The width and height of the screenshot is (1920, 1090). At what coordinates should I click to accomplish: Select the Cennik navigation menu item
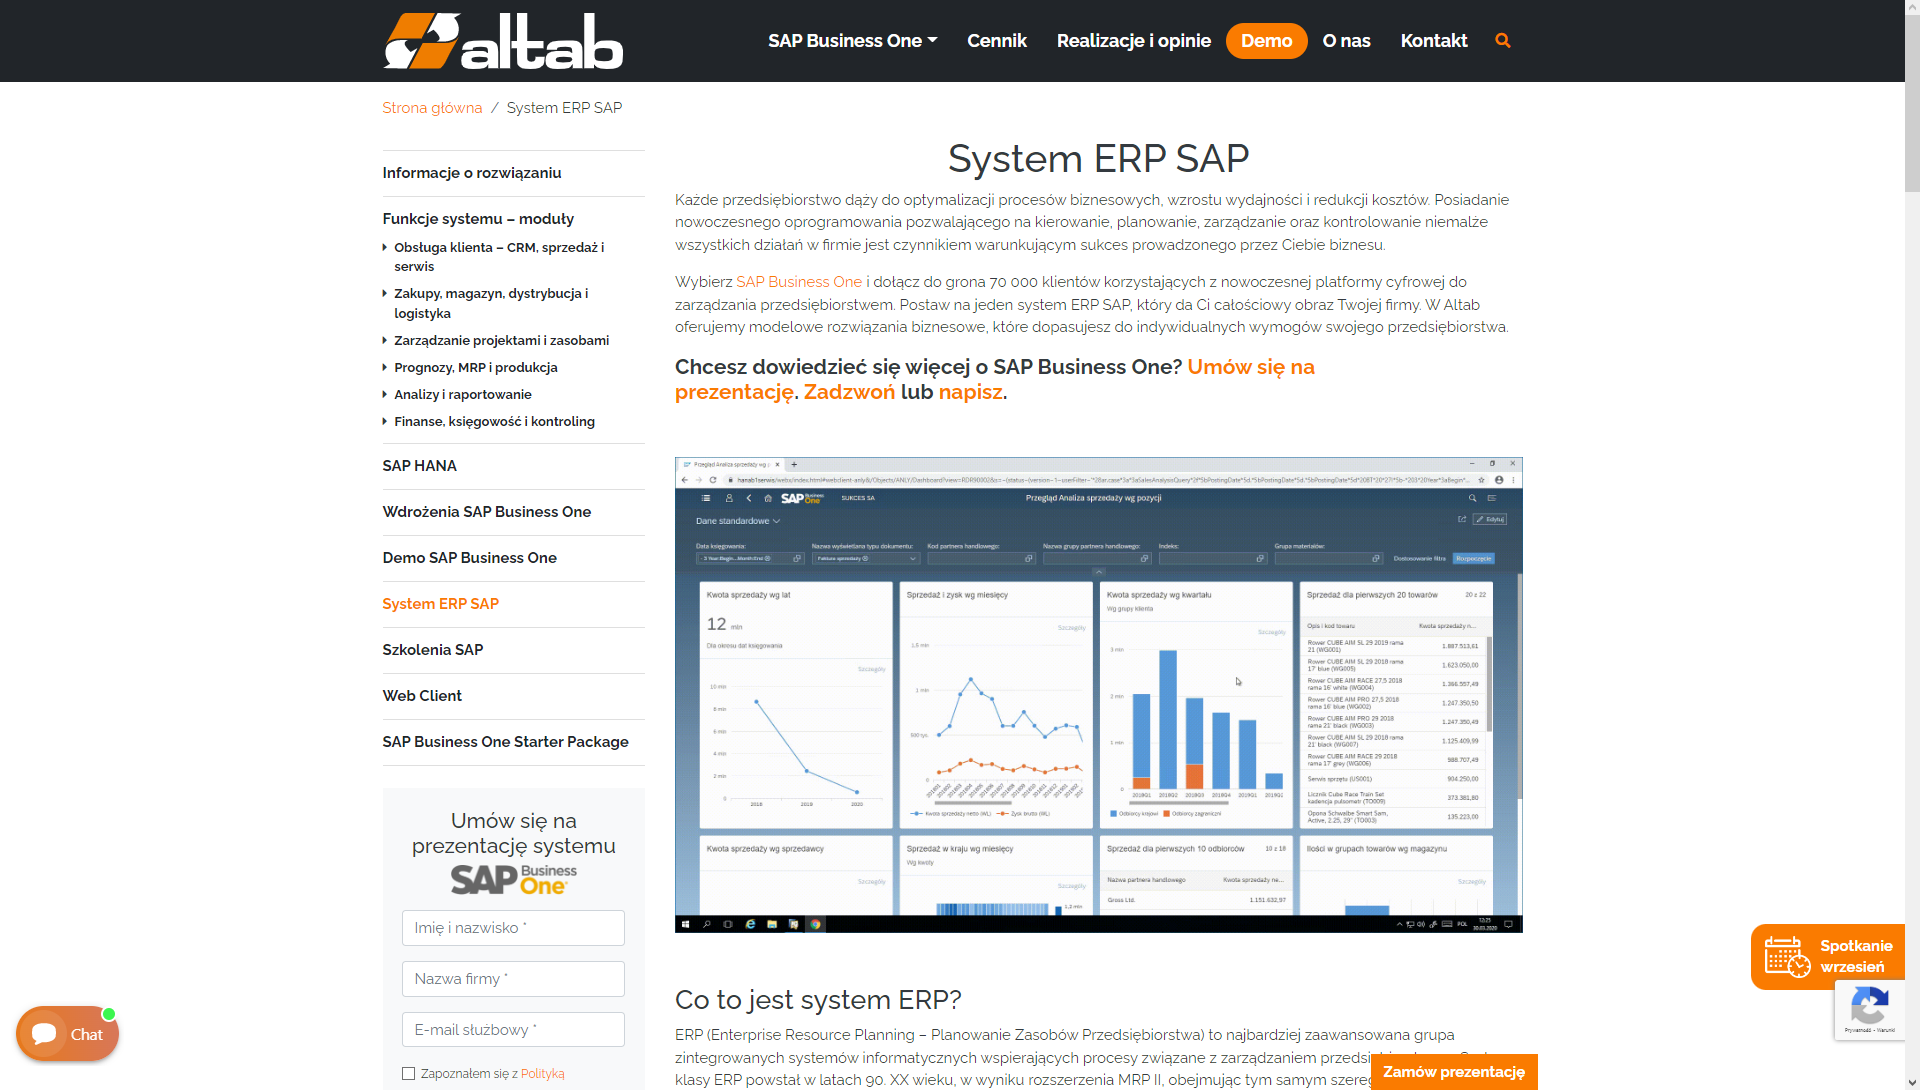pos(997,41)
